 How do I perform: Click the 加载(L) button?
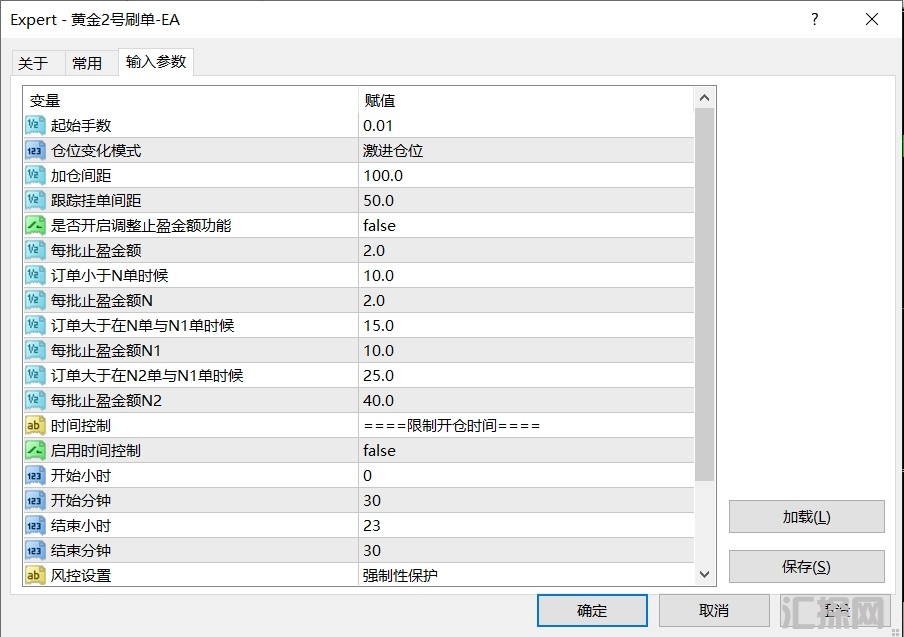[x=806, y=517]
